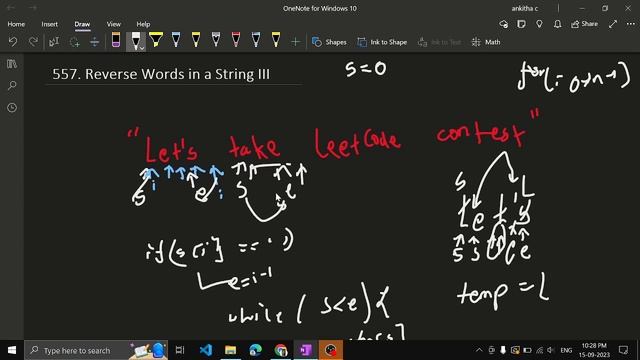Viewport: 640px width, 360px height.
Task: Open Wi-Fi network settings in tray
Action: [539, 350]
